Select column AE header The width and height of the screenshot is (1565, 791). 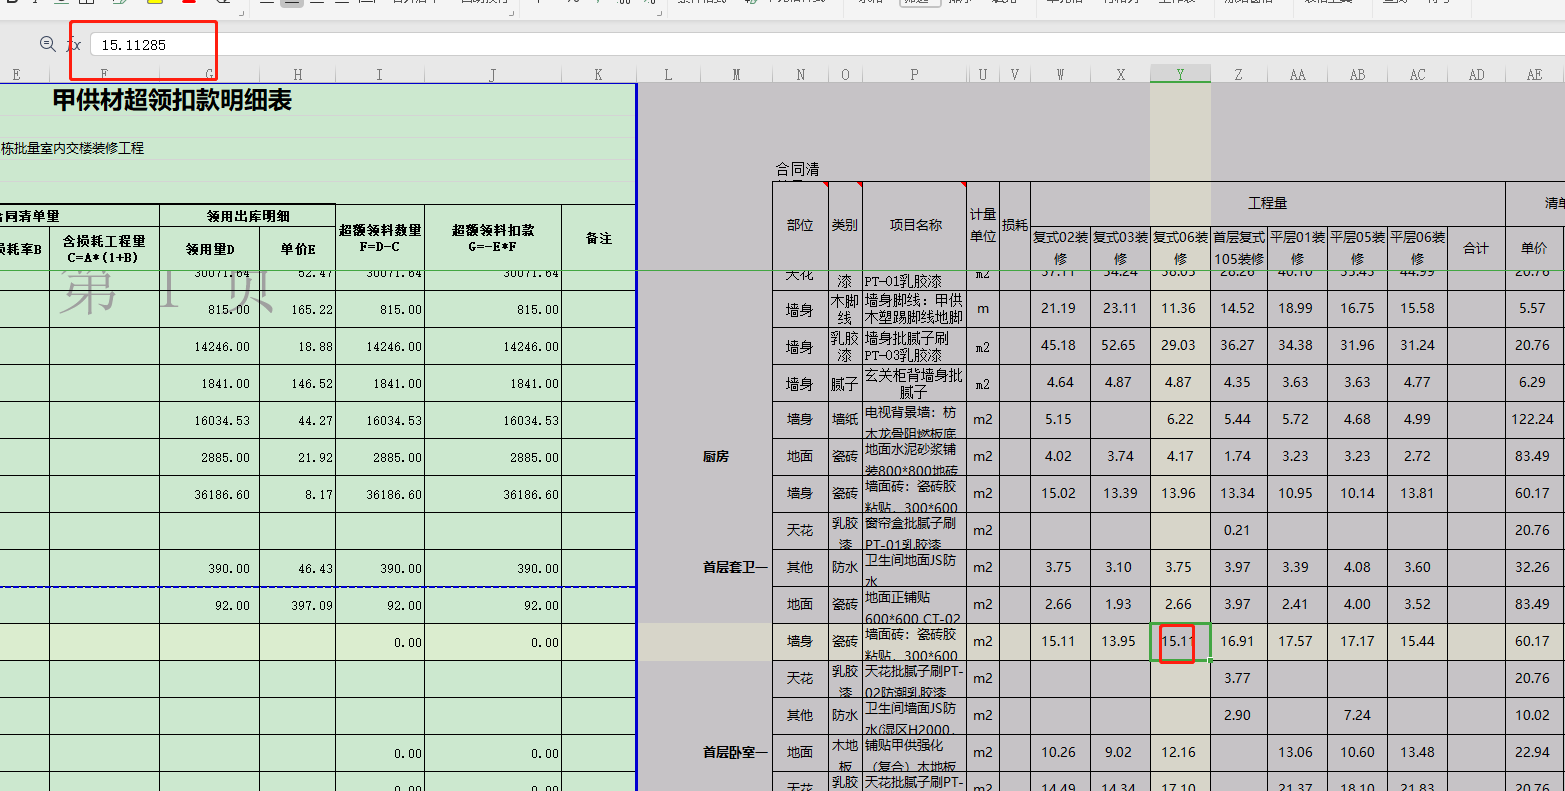point(1534,75)
